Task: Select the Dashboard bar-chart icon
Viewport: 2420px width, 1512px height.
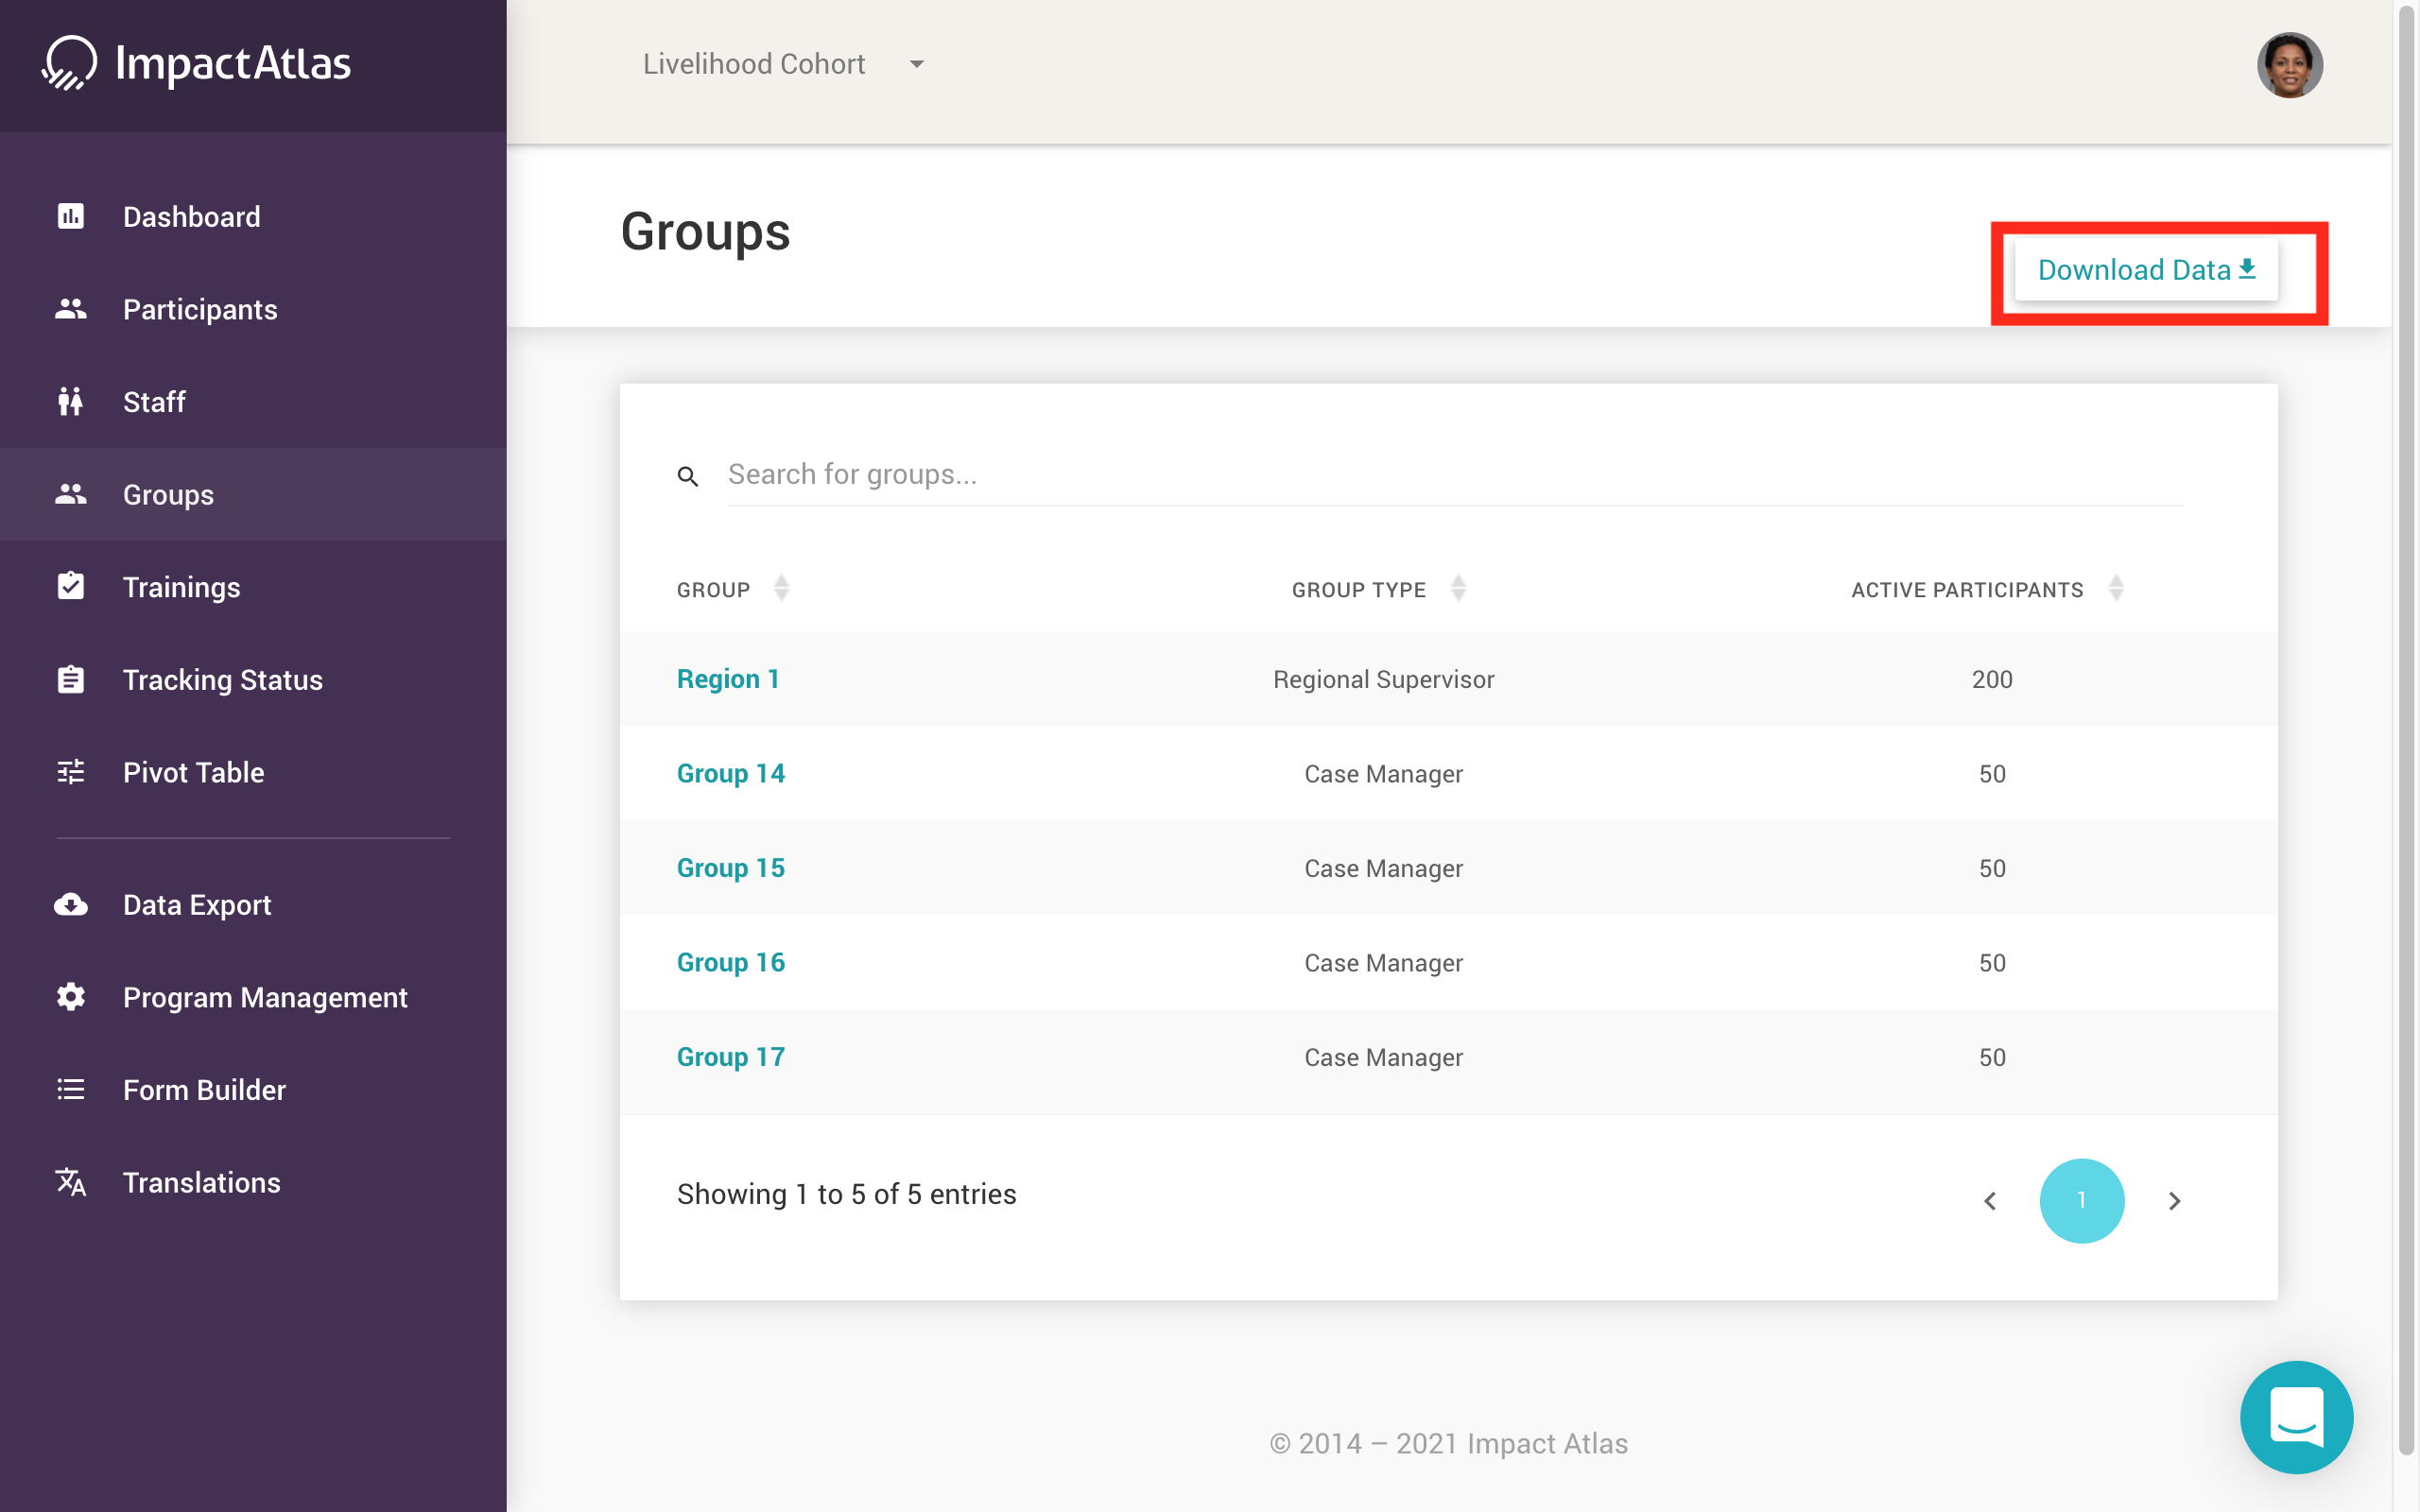Action: (x=70, y=216)
